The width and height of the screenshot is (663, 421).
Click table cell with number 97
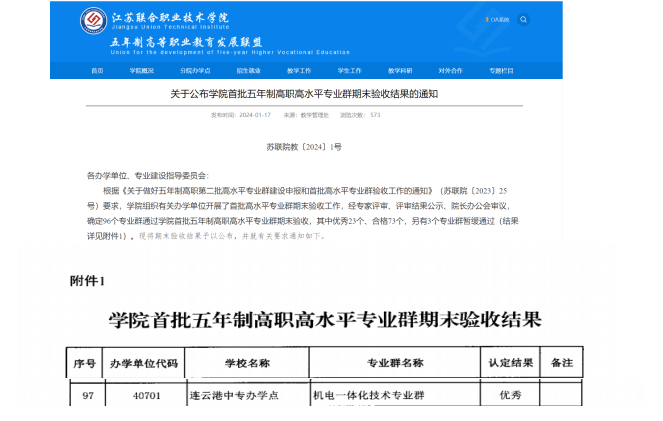tap(88, 396)
